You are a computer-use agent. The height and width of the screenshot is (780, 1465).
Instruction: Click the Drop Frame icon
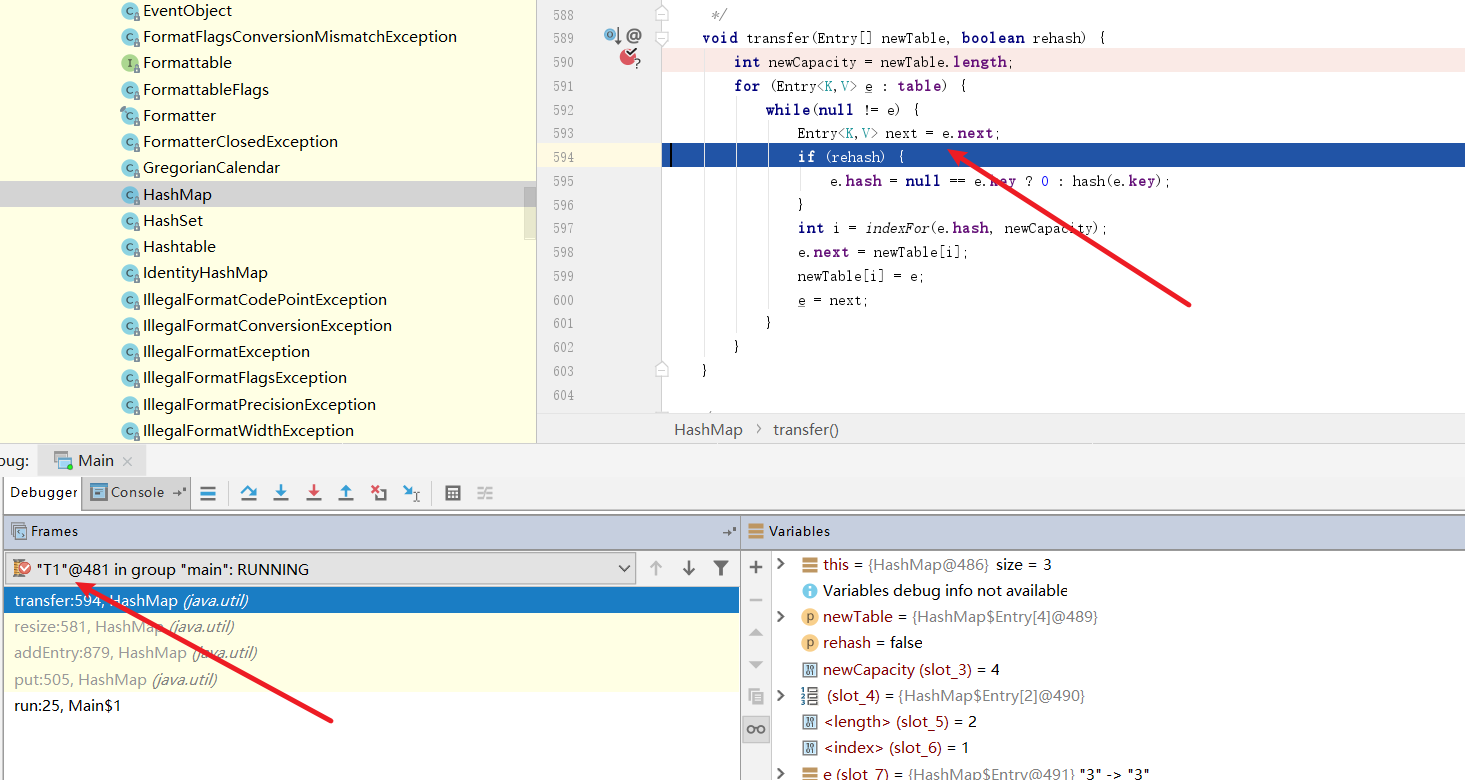[378, 493]
